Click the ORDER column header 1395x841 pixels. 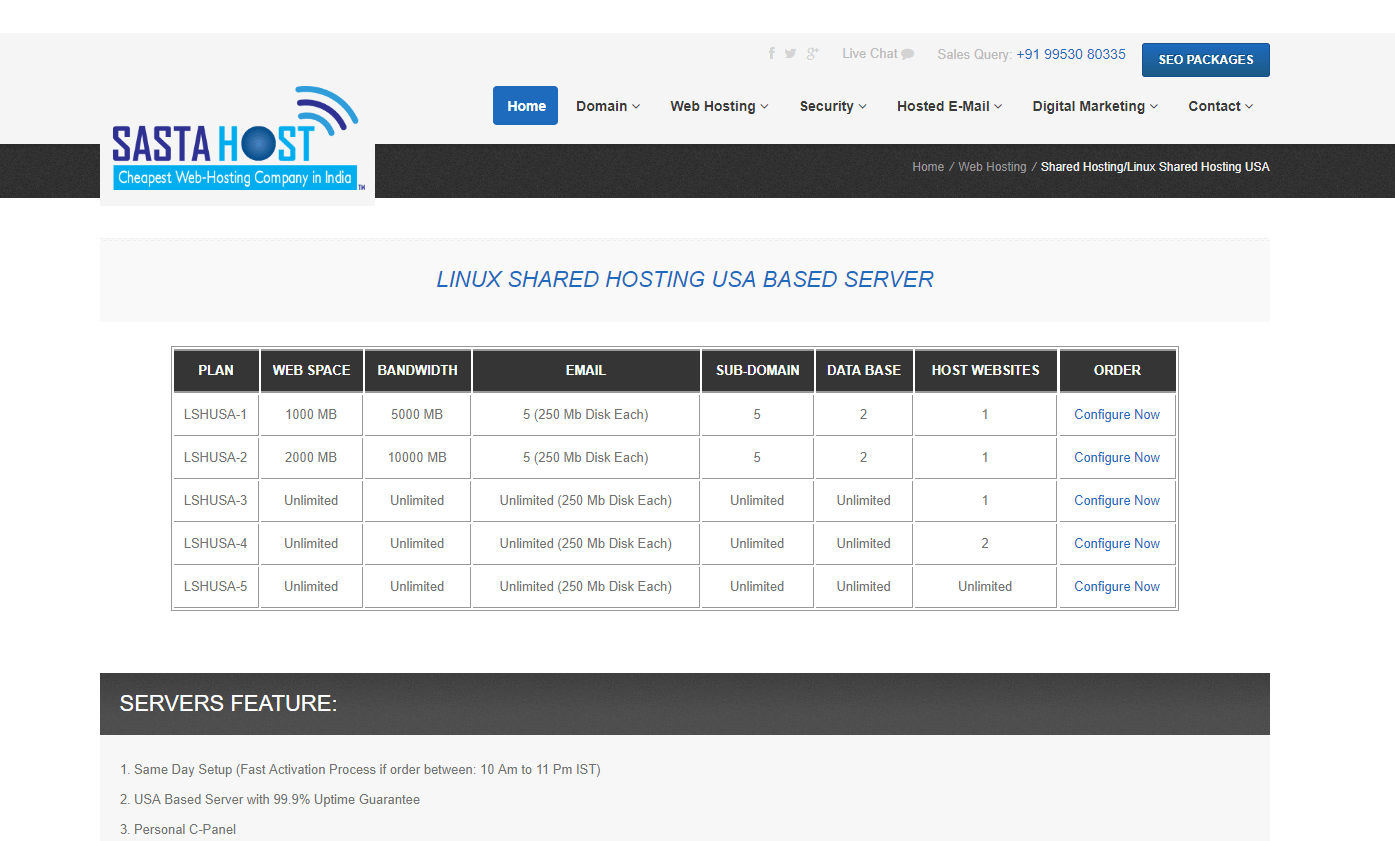pos(1117,370)
